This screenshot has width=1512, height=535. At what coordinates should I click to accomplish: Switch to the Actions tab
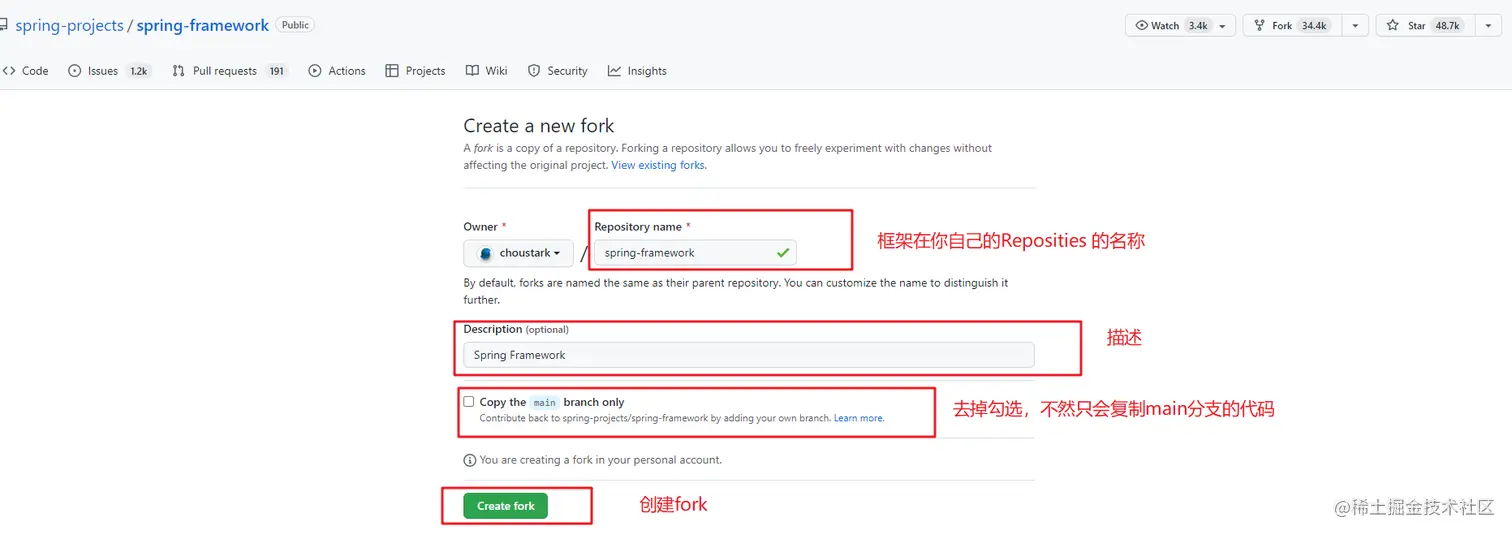tap(337, 71)
